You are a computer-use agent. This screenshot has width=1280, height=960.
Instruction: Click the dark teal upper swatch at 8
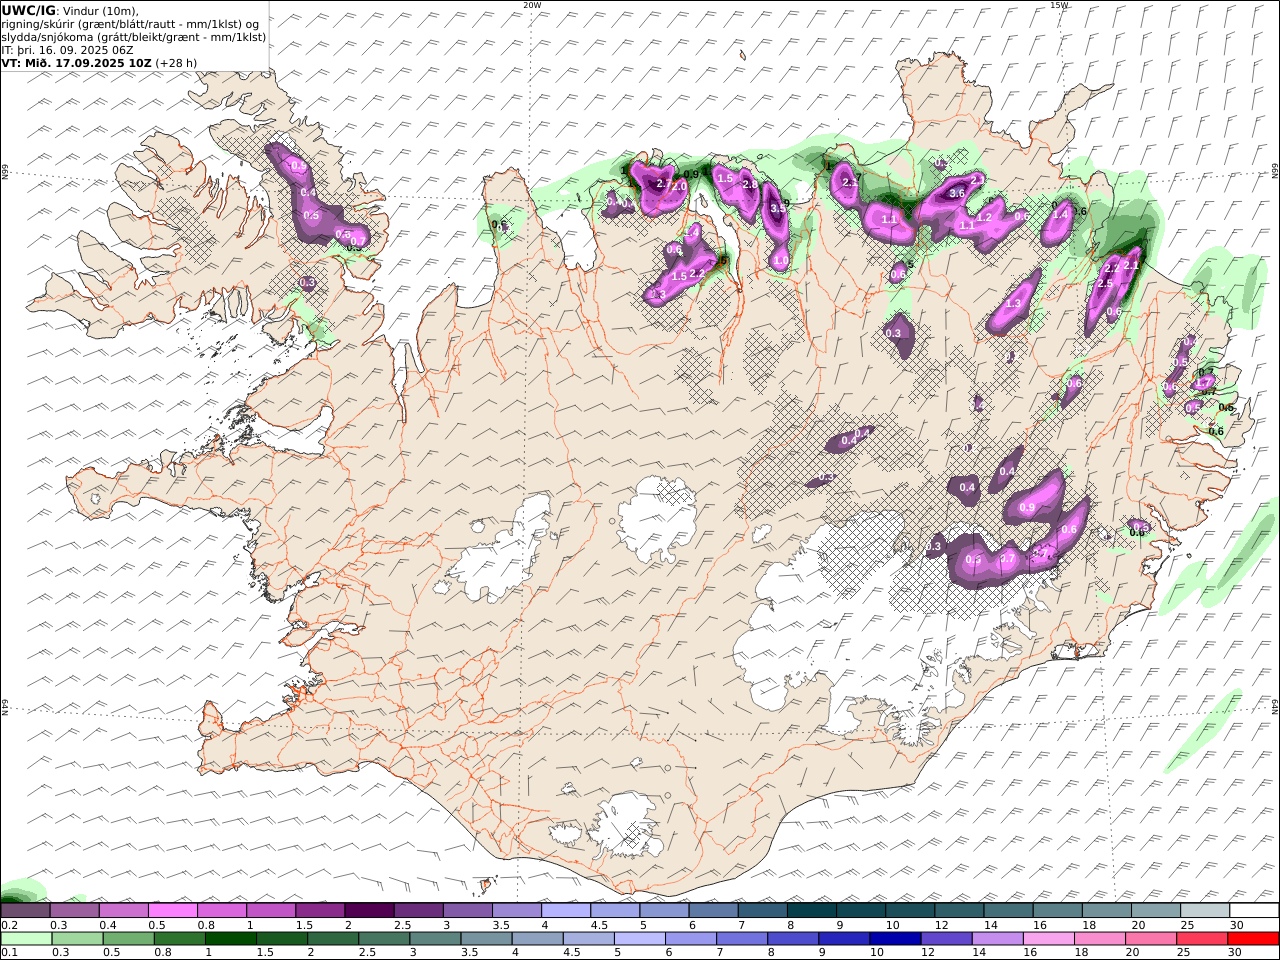coord(811,911)
